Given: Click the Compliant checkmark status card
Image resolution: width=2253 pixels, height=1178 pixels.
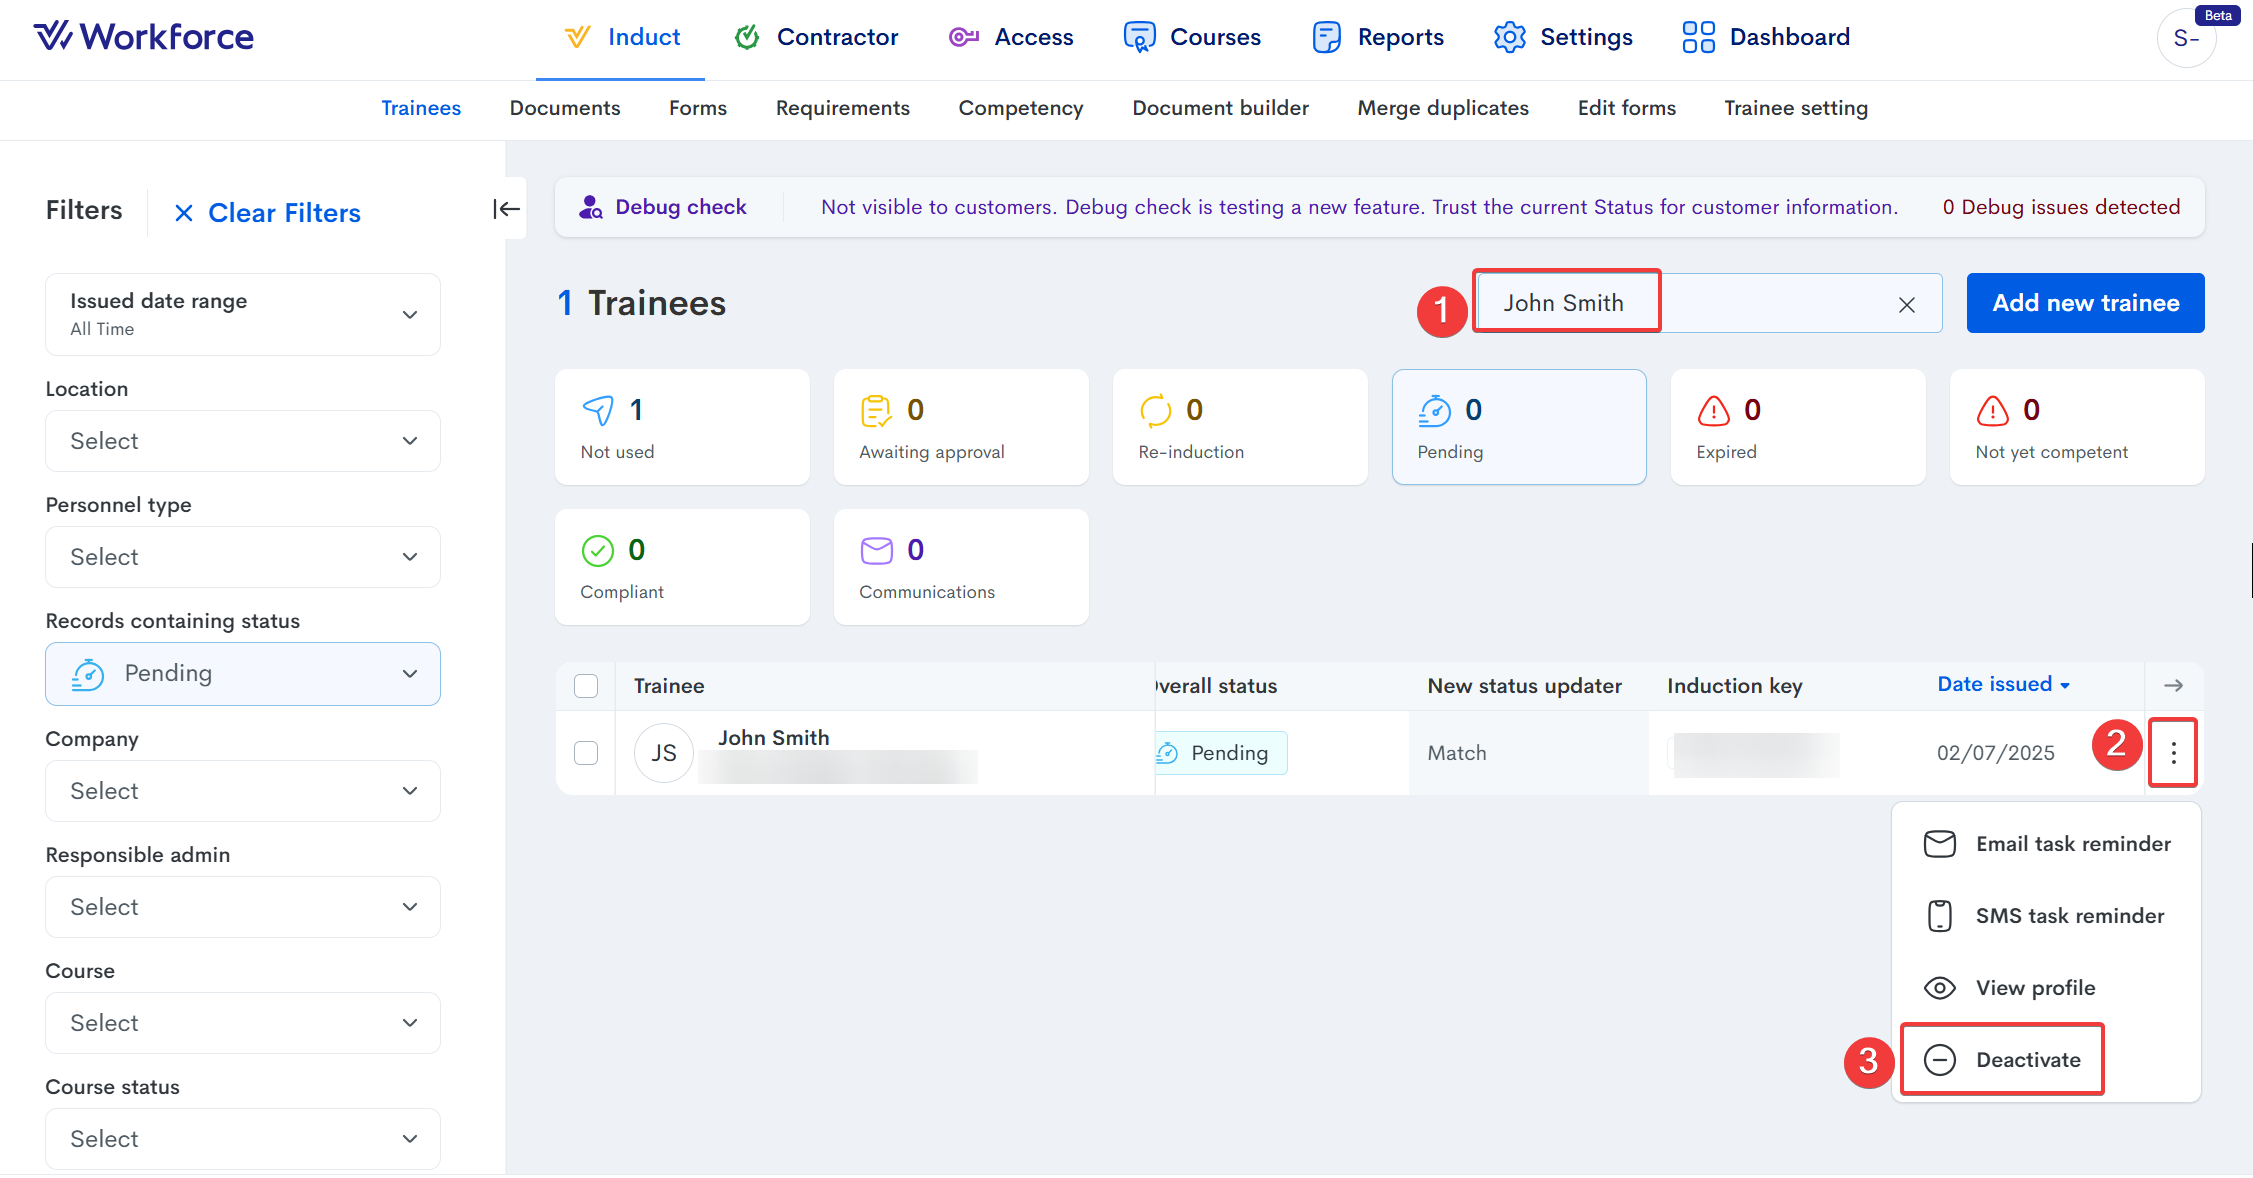Looking at the screenshot, I should point(681,567).
